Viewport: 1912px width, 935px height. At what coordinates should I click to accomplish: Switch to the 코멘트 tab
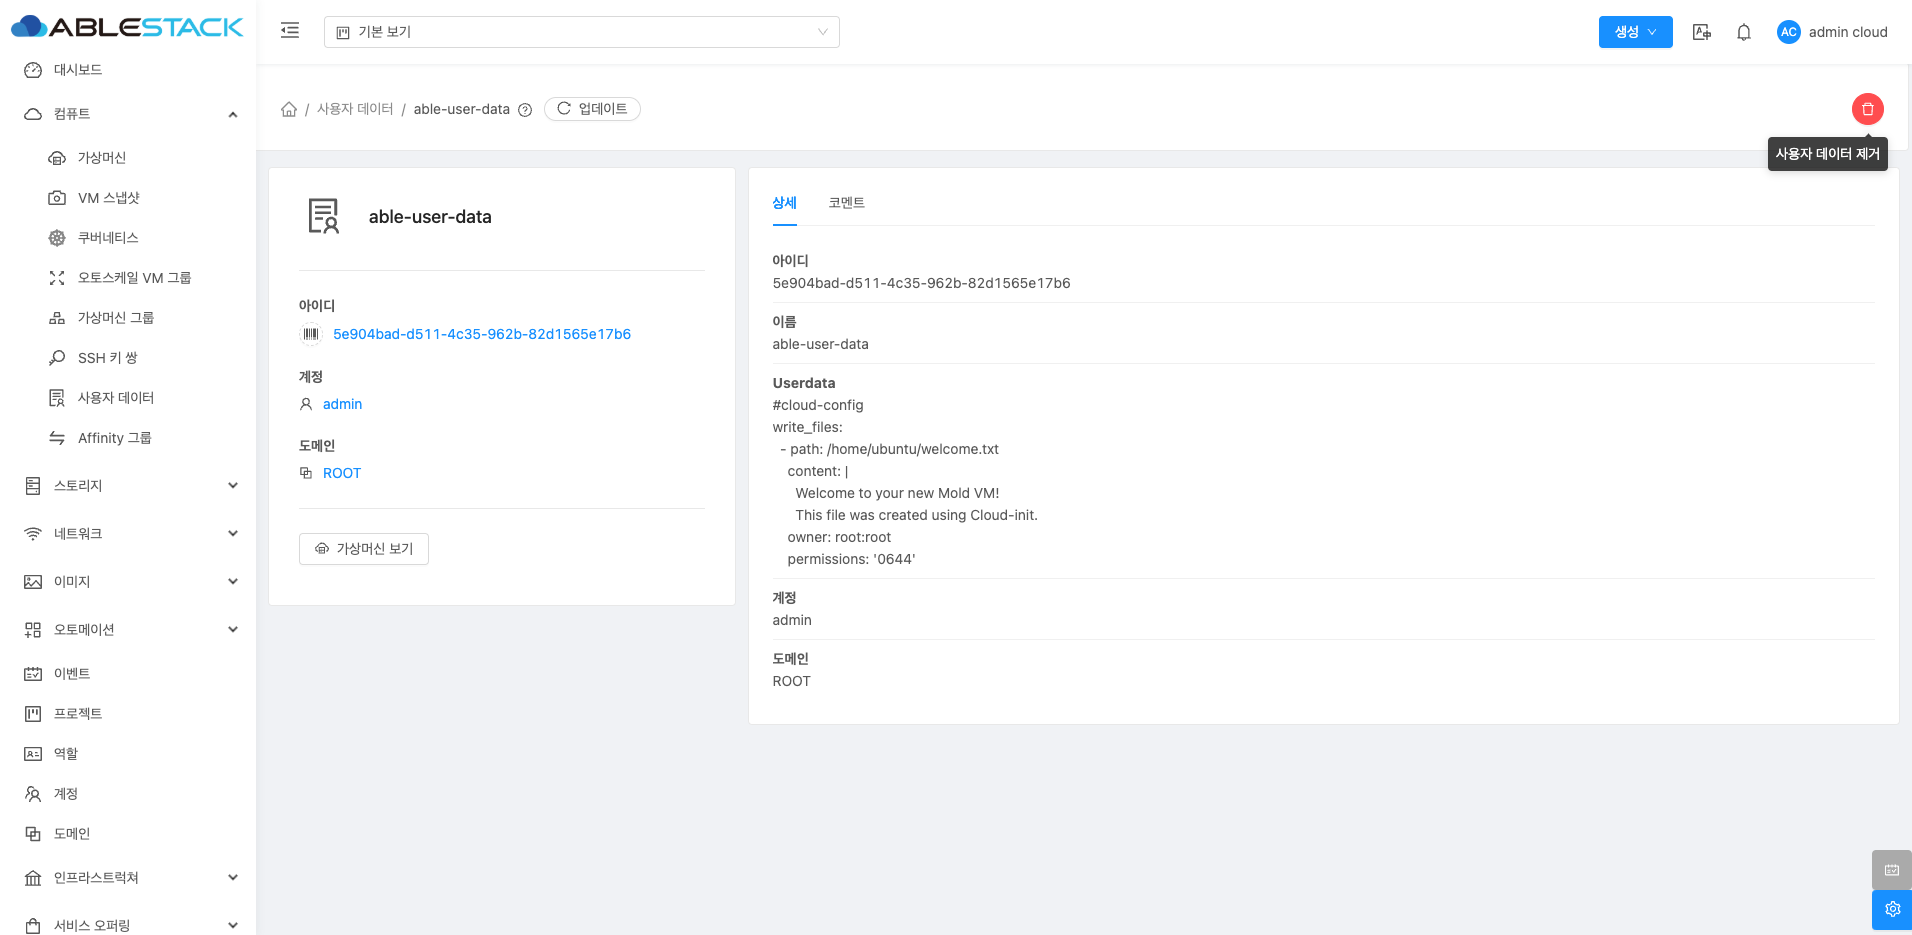pos(846,203)
